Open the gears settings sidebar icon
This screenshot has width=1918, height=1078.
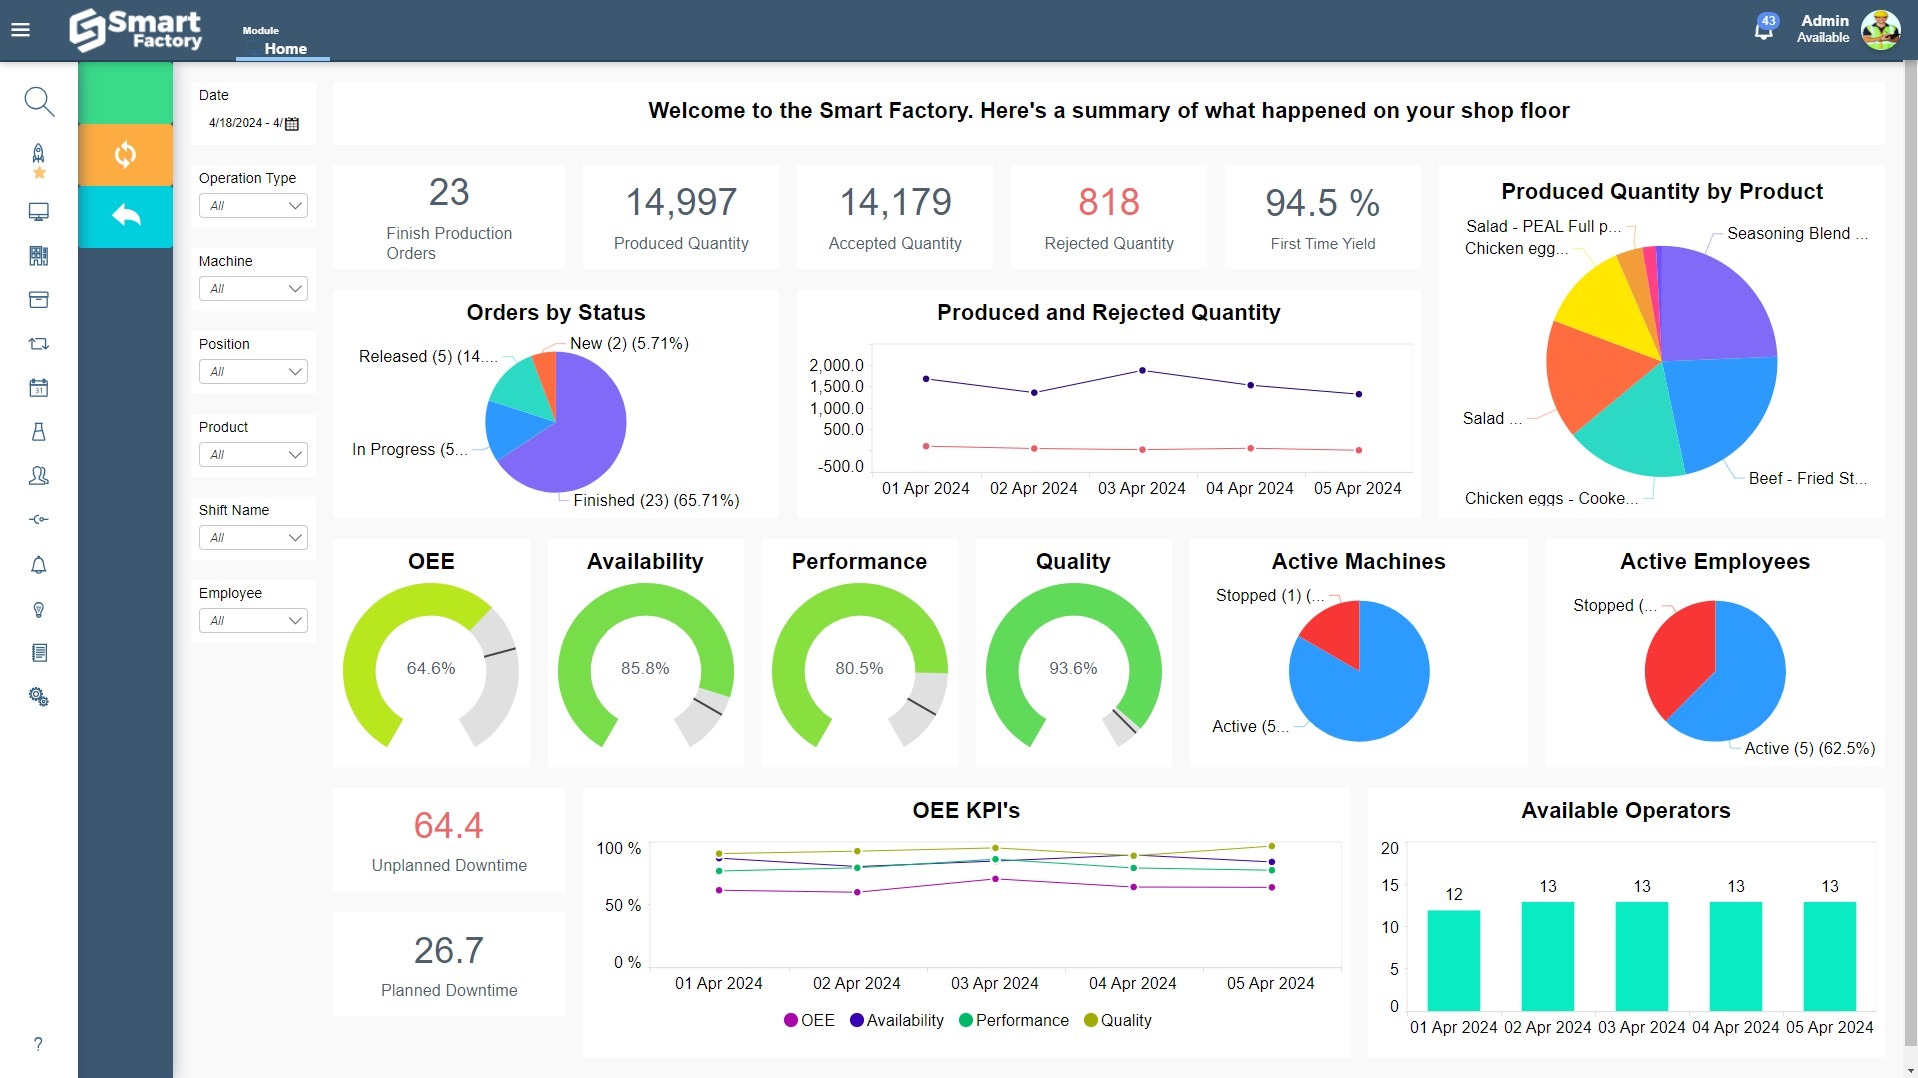click(38, 697)
